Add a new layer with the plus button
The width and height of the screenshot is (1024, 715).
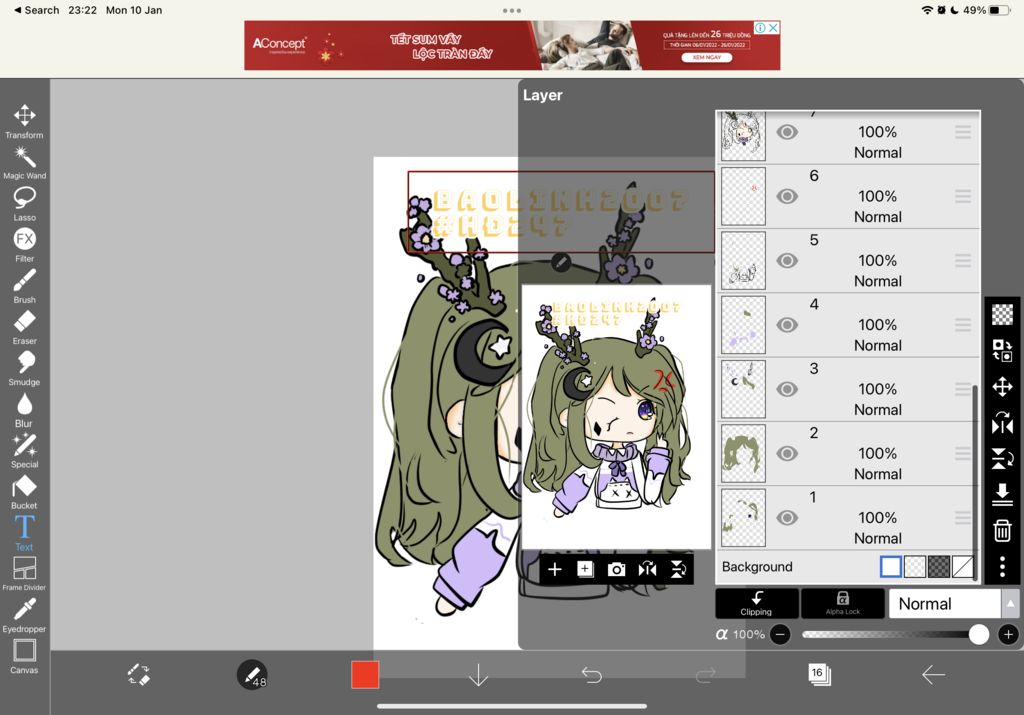tap(555, 569)
